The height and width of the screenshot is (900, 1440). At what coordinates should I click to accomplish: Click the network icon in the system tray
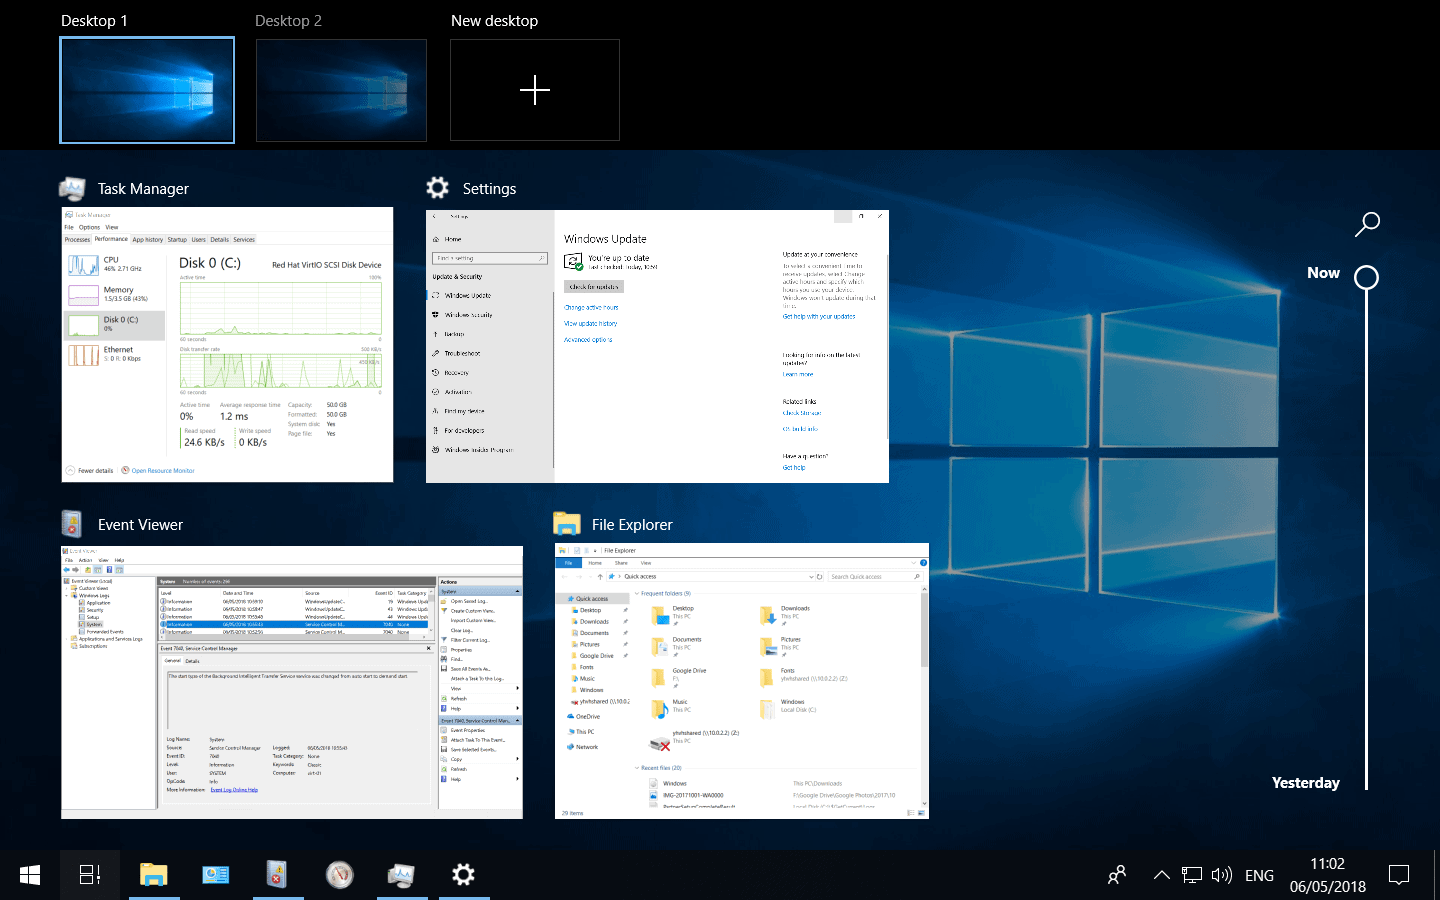1191,875
